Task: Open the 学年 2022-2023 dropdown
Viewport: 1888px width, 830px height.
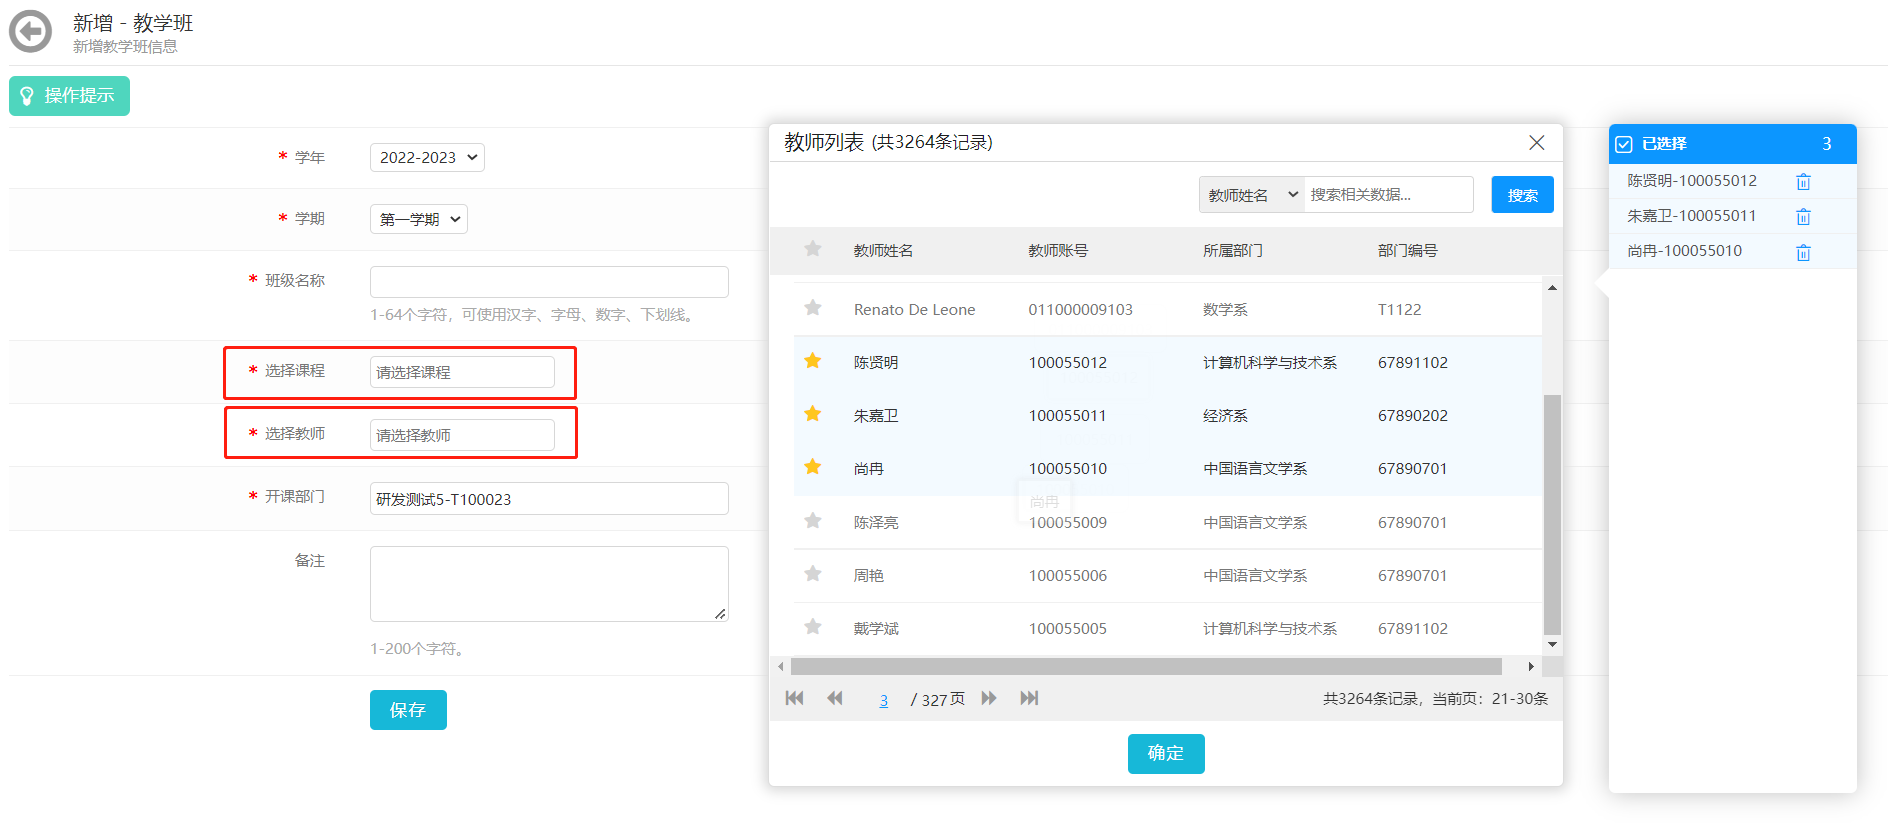Action: pyautogui.click(x=427, y=158)
